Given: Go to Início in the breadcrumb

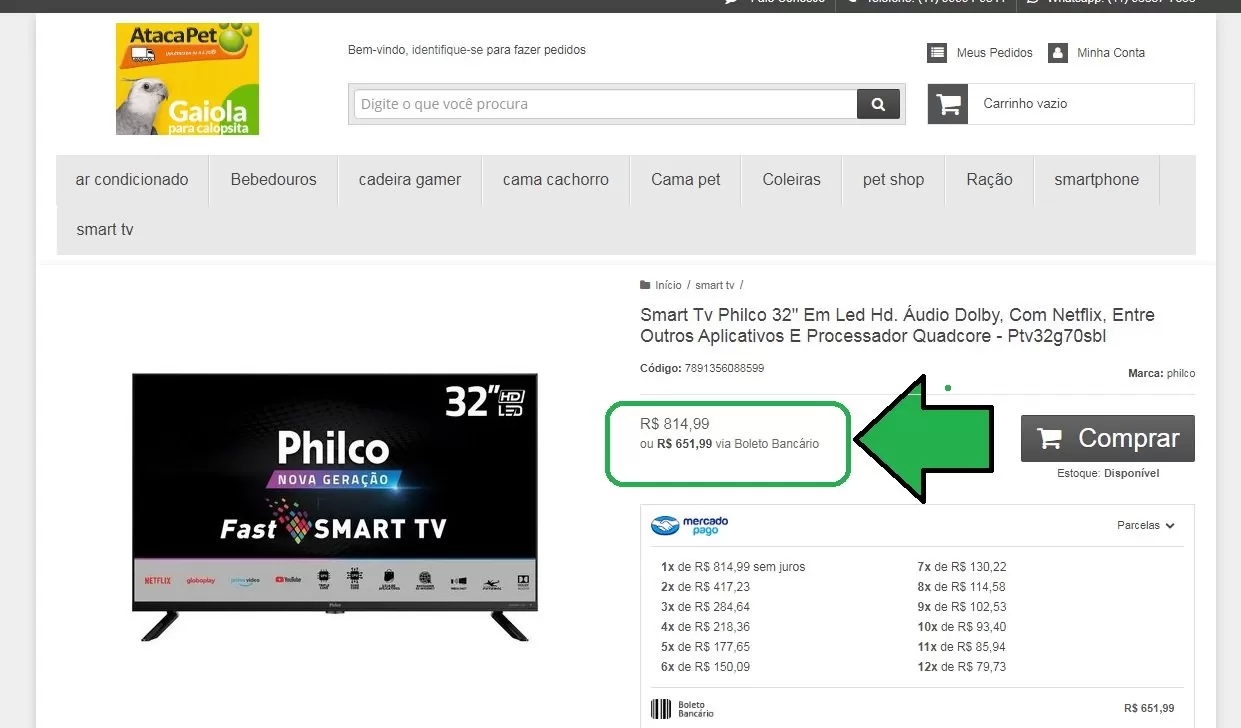Looking at the screenshot, I should [668, 286].
